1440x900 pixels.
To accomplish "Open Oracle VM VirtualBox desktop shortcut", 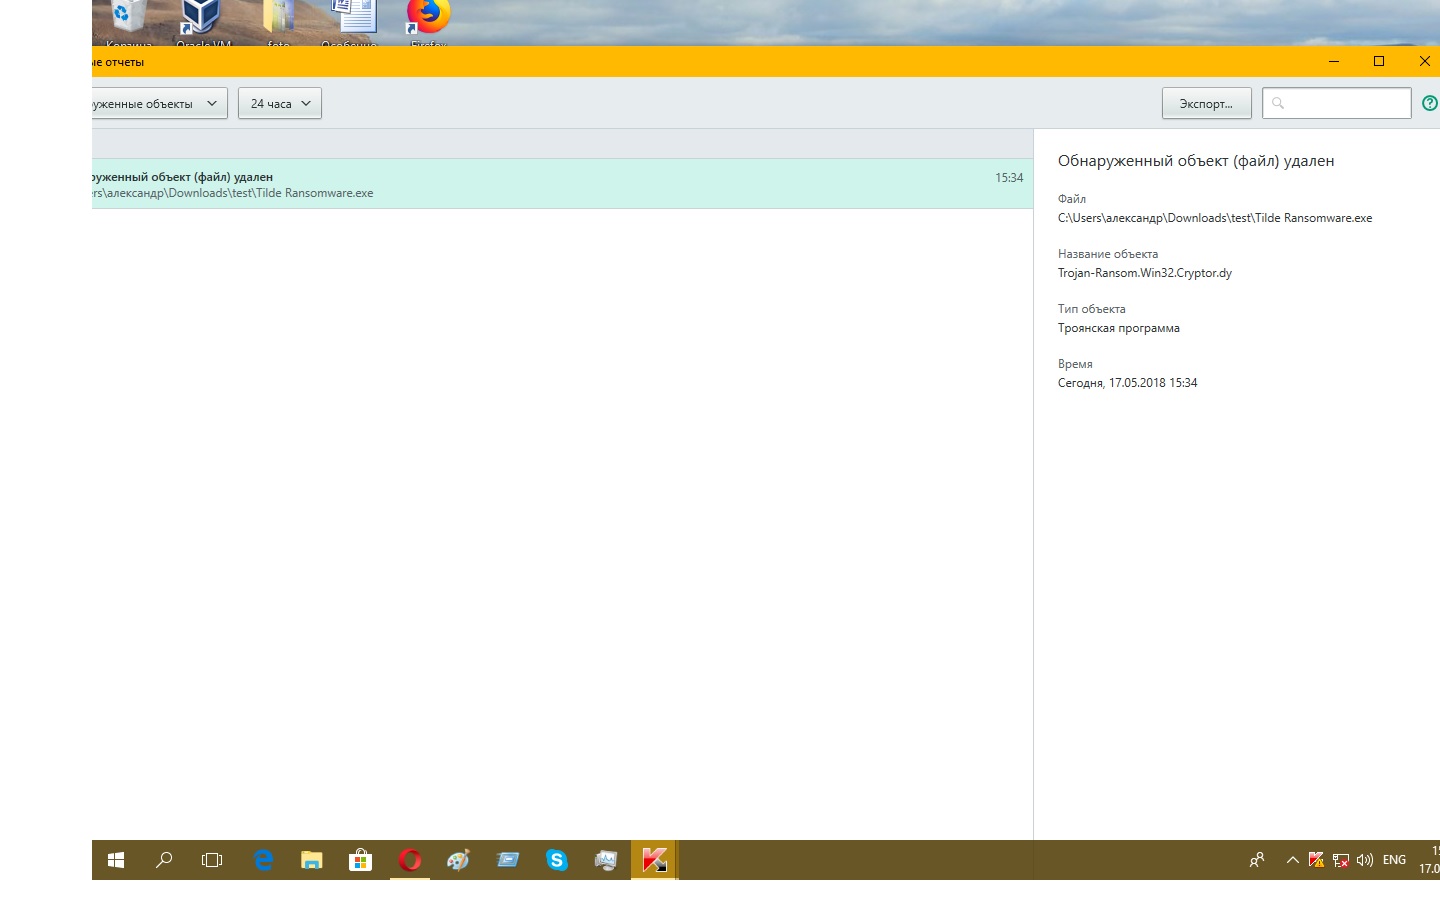I will coord(202,22).
